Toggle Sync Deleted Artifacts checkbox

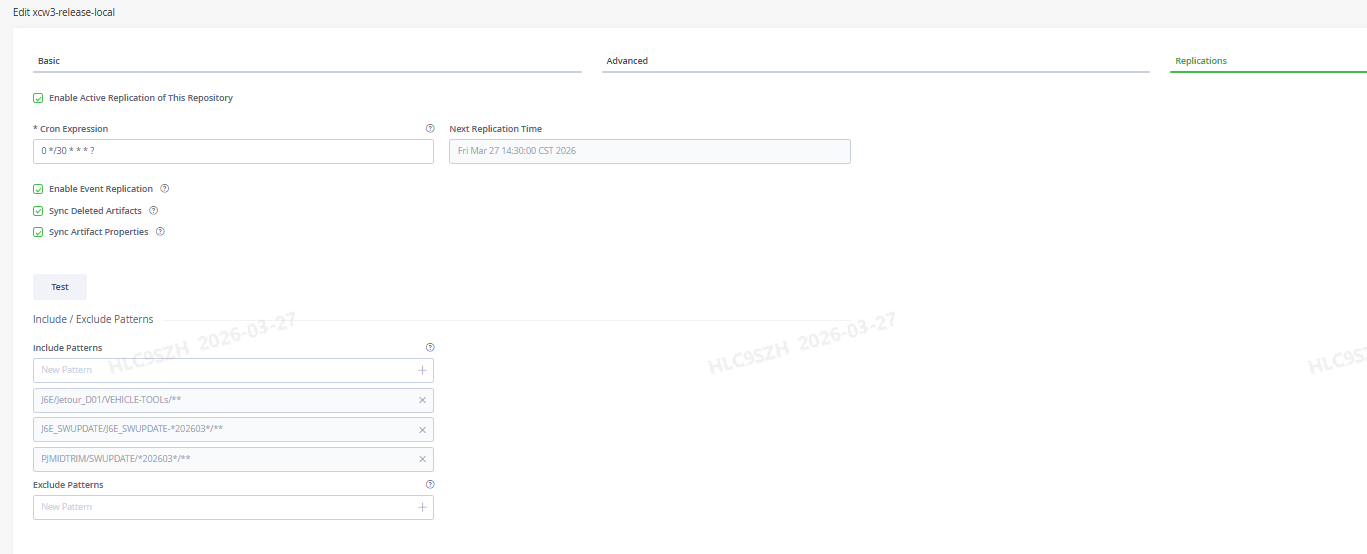[39, 211]
